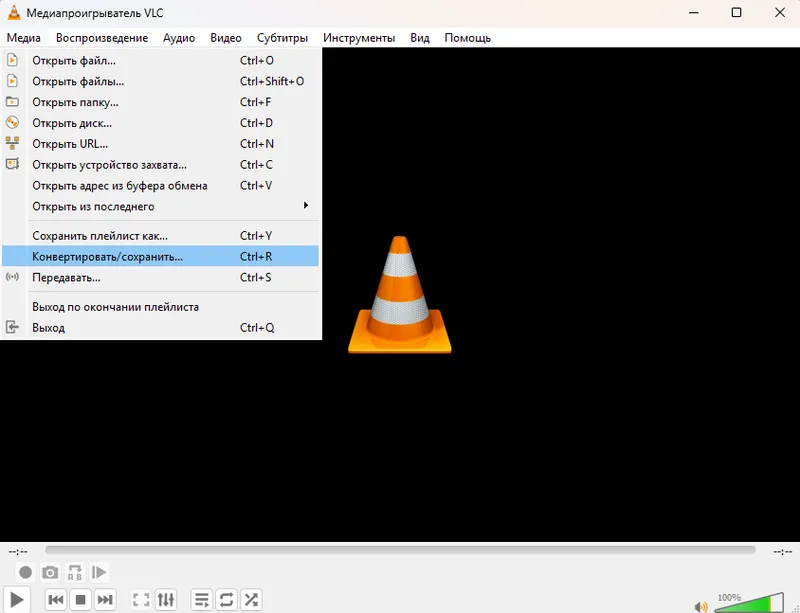Click the Ctrl+Shift+O shortcut text
The width and height of the screenshot is (800, 613).
[272, 81]
